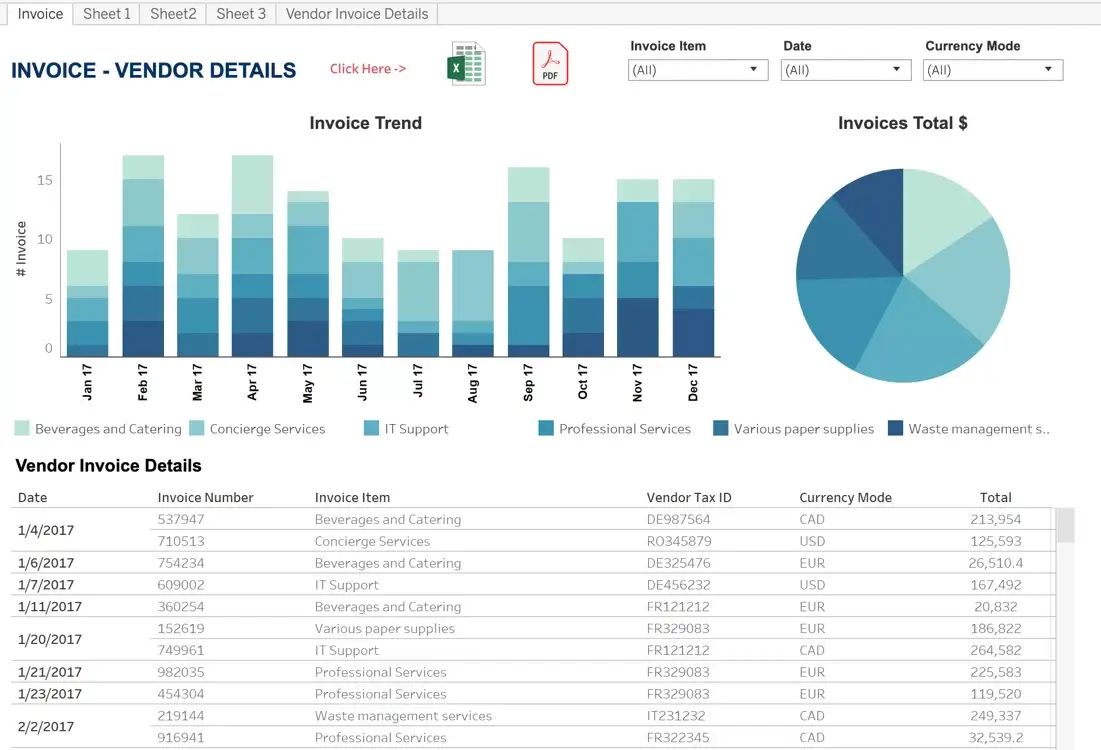Click the IT Support legend color square
The width and height of the screenshot is (1101, 750).
pyautogui.click(x=371, y=428)
